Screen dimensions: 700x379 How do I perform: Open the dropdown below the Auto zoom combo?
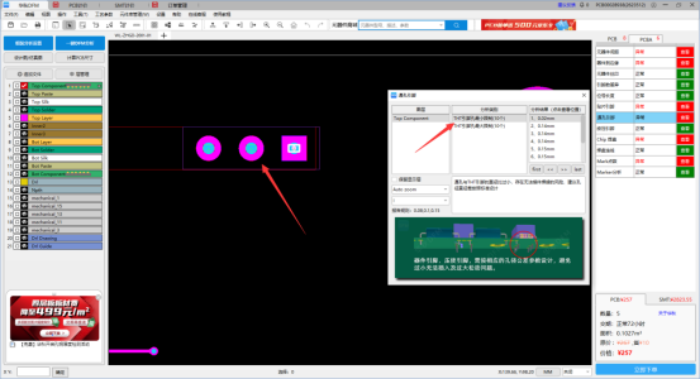click(420, 200)
